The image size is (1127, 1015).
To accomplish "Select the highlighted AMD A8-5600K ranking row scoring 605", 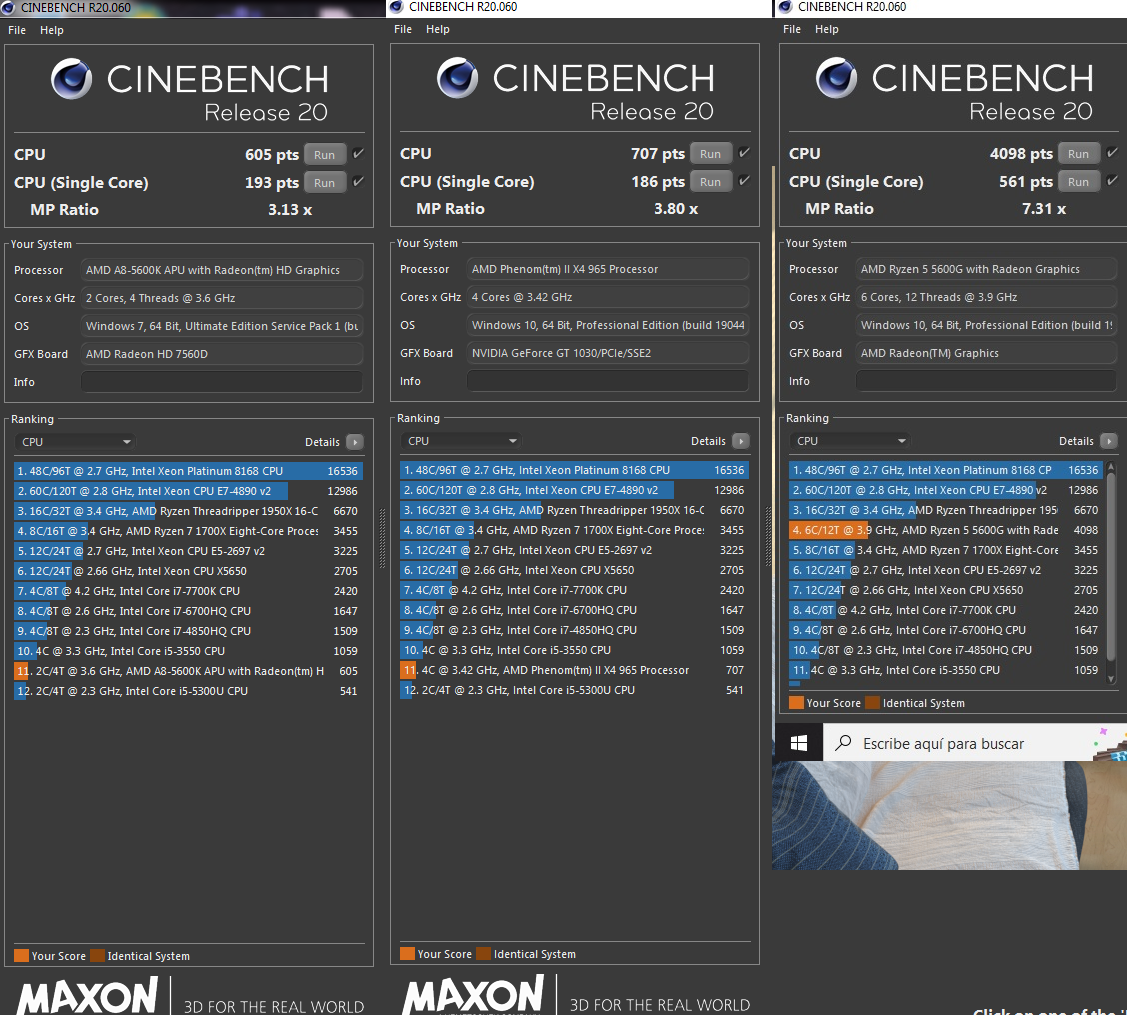I will (188, 671).
